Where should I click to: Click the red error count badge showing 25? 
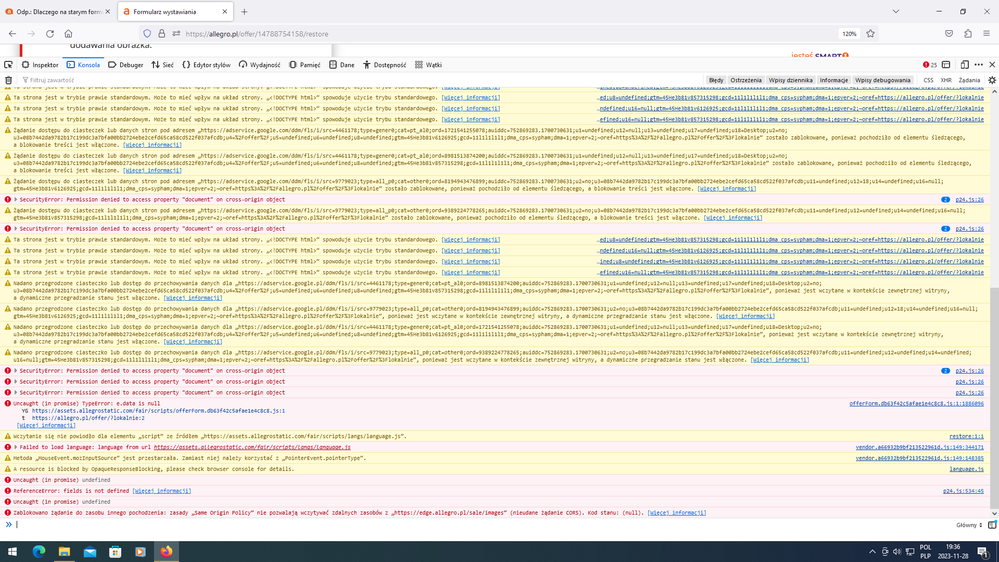point(930,64)
